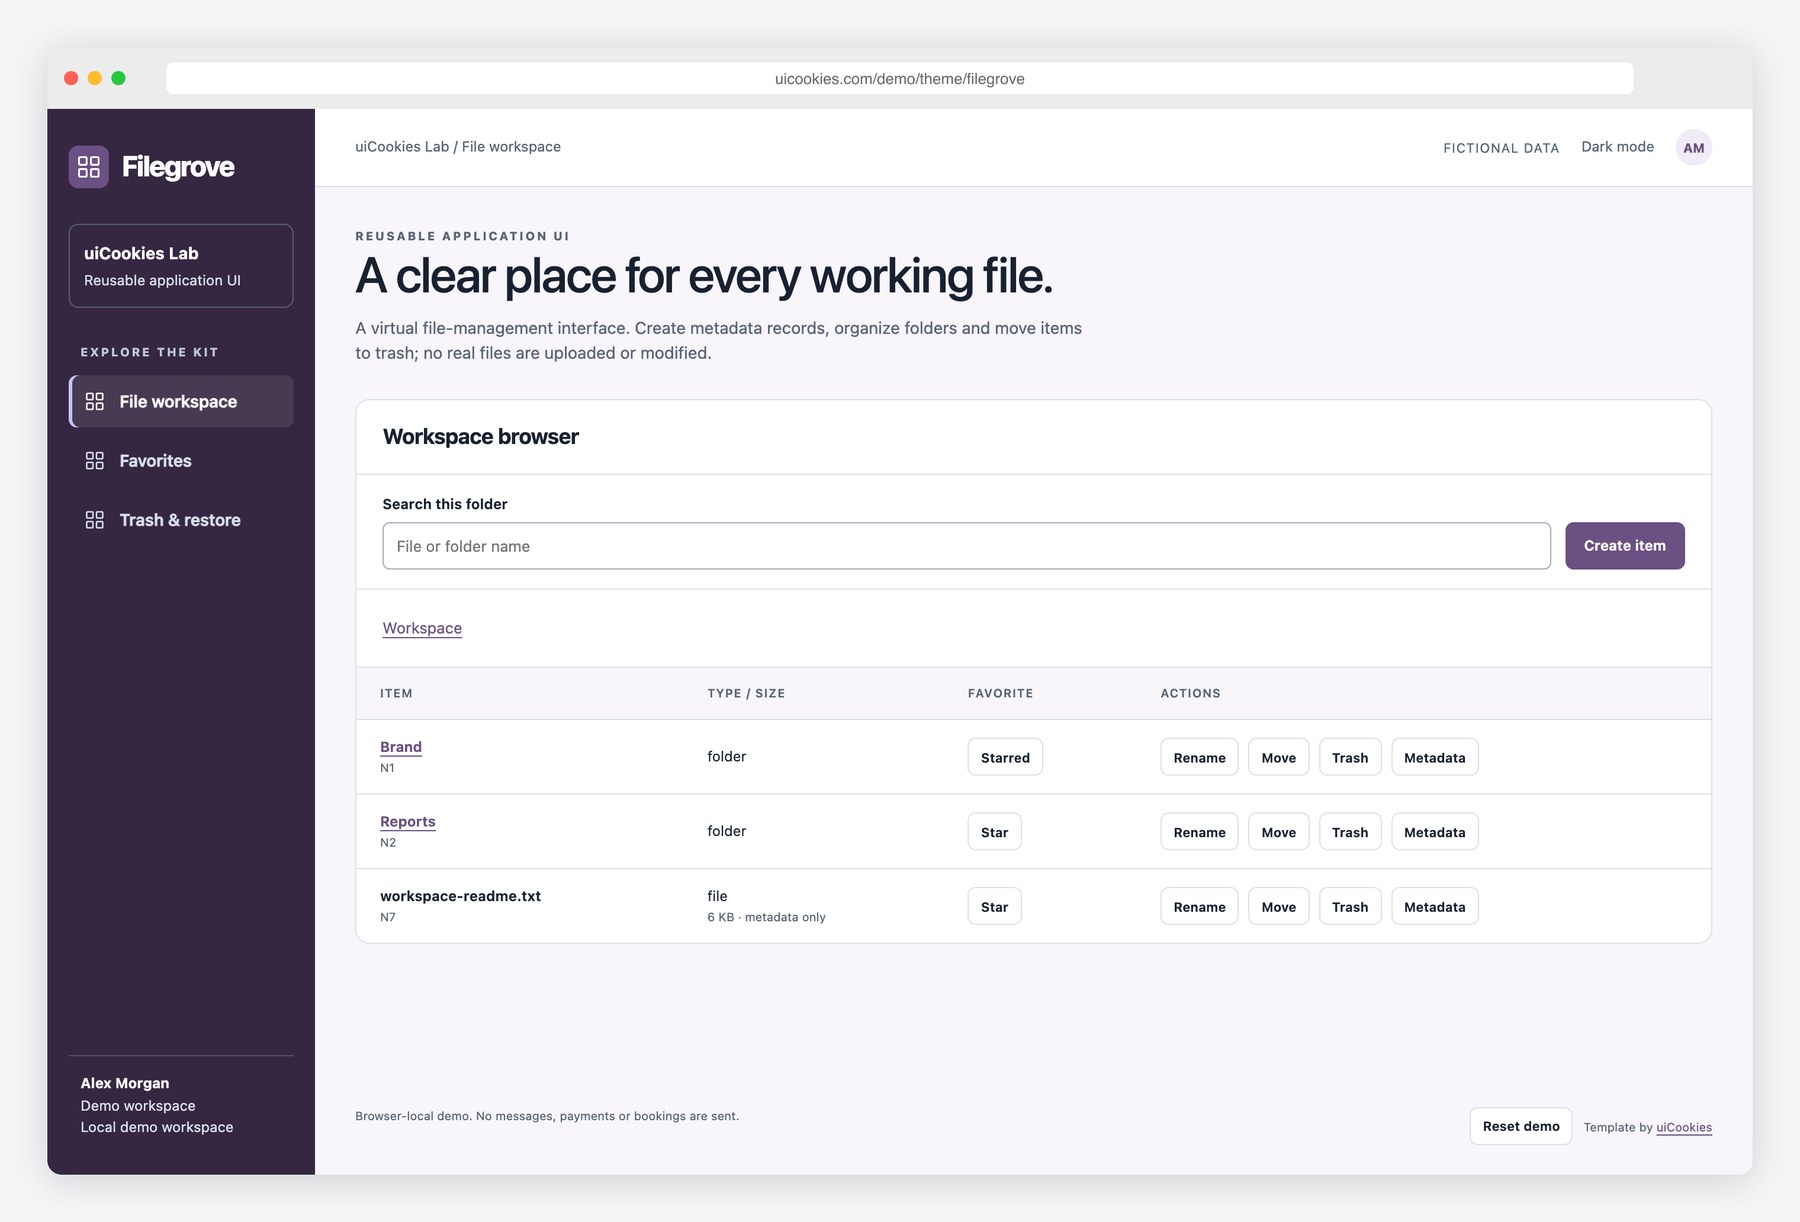Viewport: 1800px width, 1222px height.
Task: Open the Reports folder link
Action: click(x=408, y=821)
